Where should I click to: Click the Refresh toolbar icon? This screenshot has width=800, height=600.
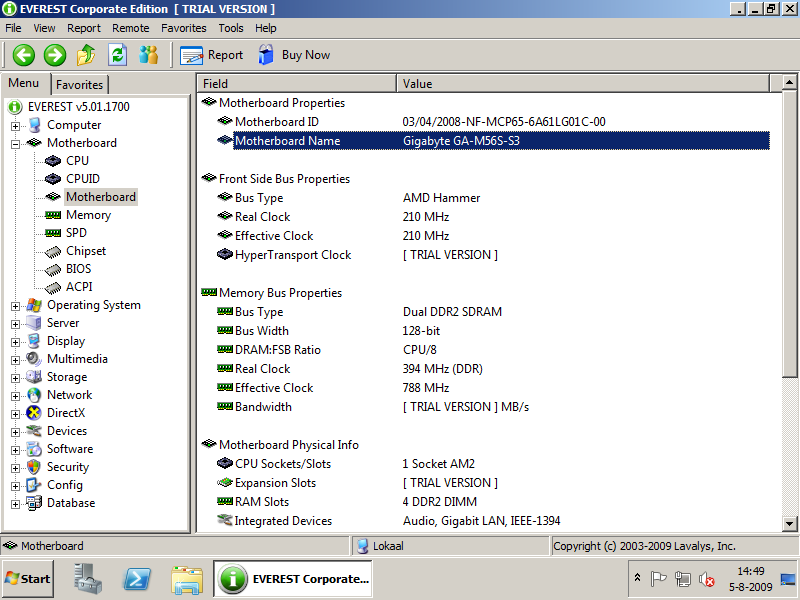(117, 55)
